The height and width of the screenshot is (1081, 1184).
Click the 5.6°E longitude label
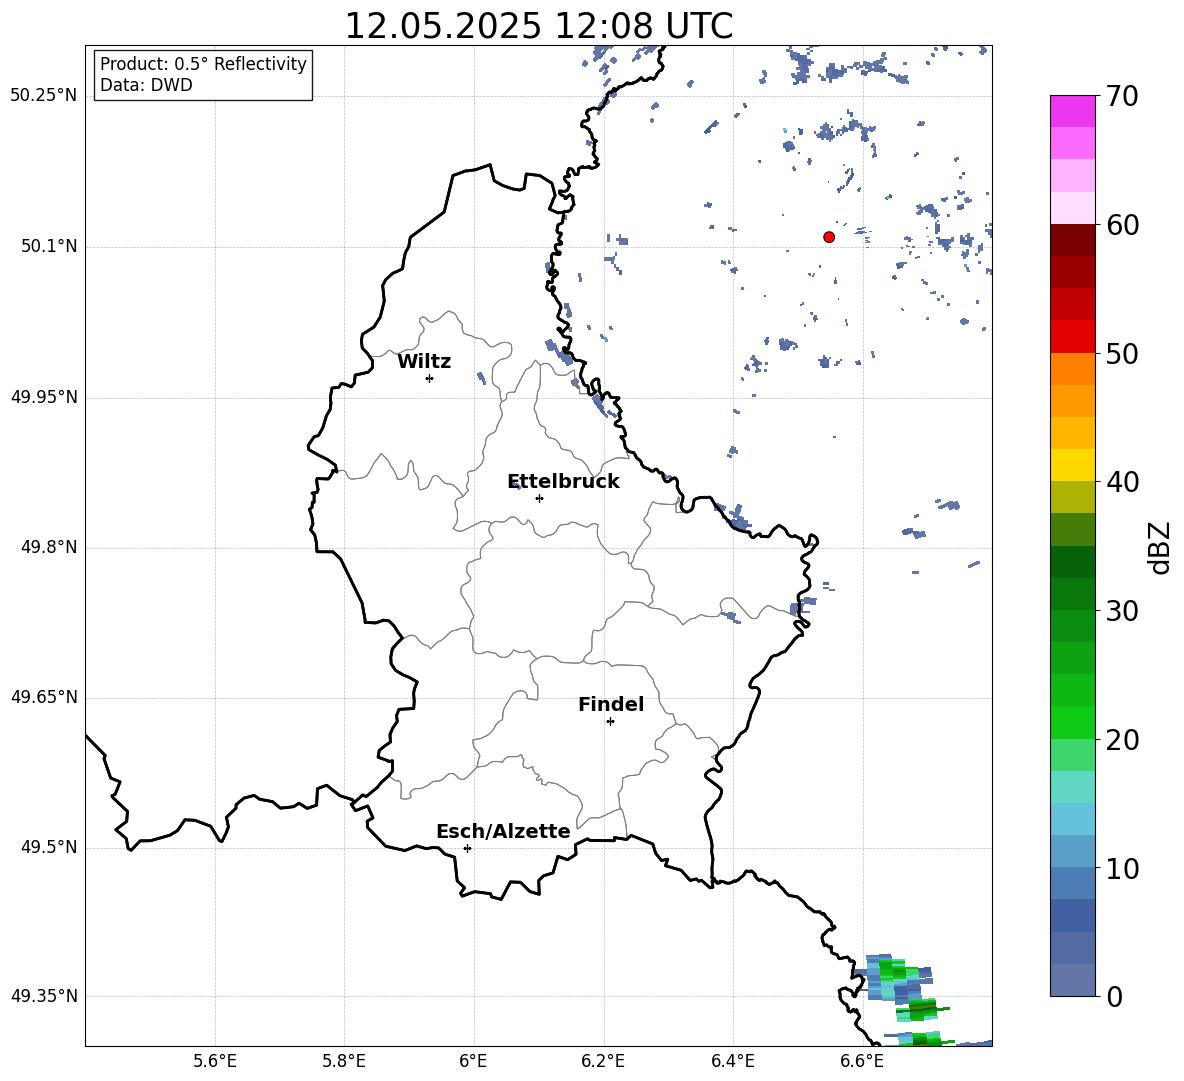pyautogui.click(x=215, y=1061)
